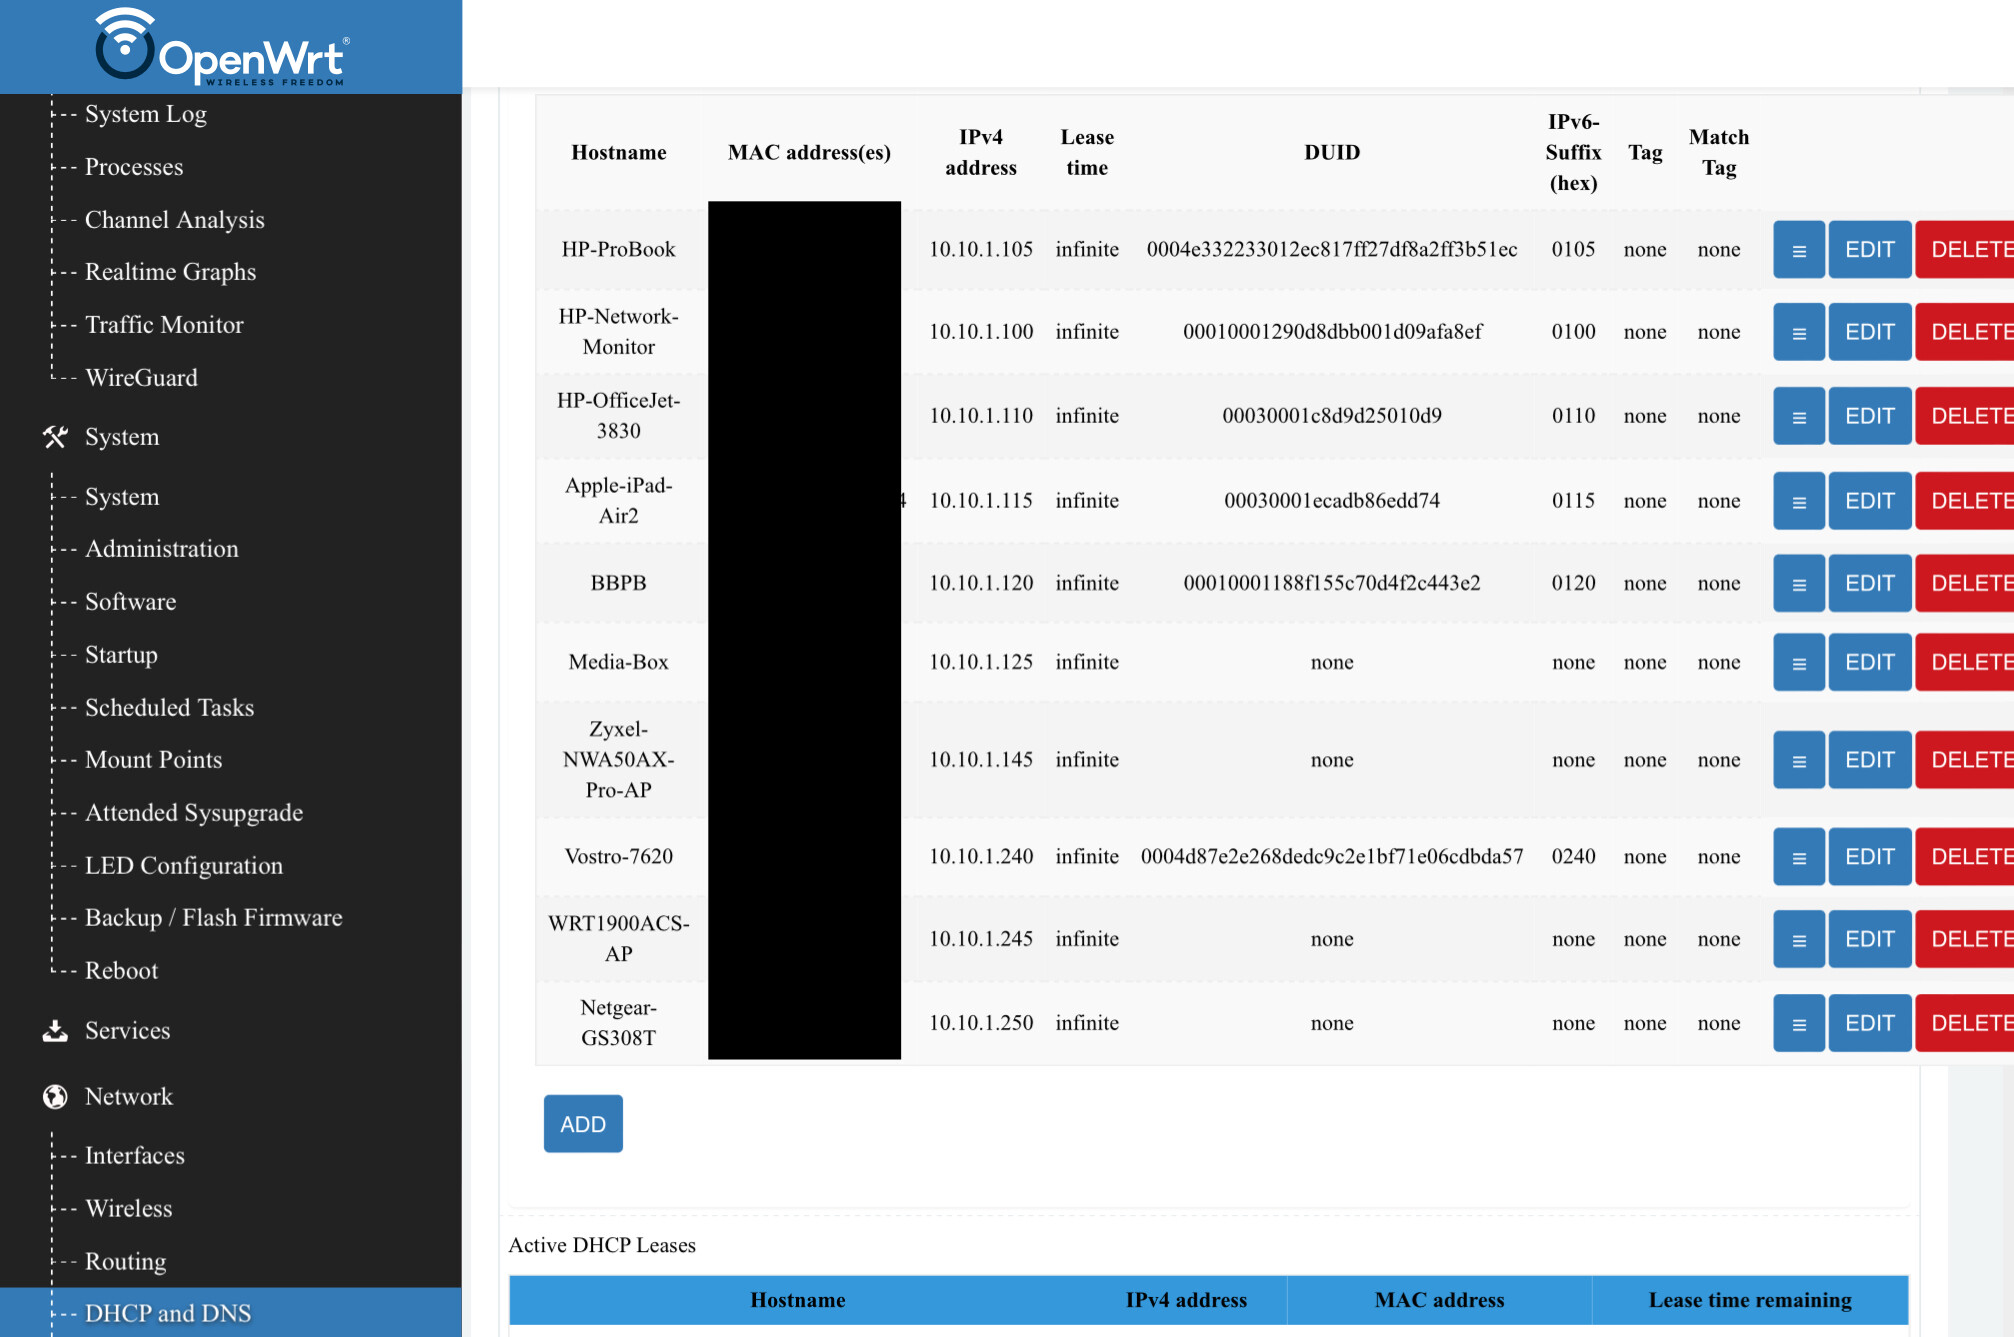Open Wireless page
2014x1337 pixels.
click(x=129, y=1209)
